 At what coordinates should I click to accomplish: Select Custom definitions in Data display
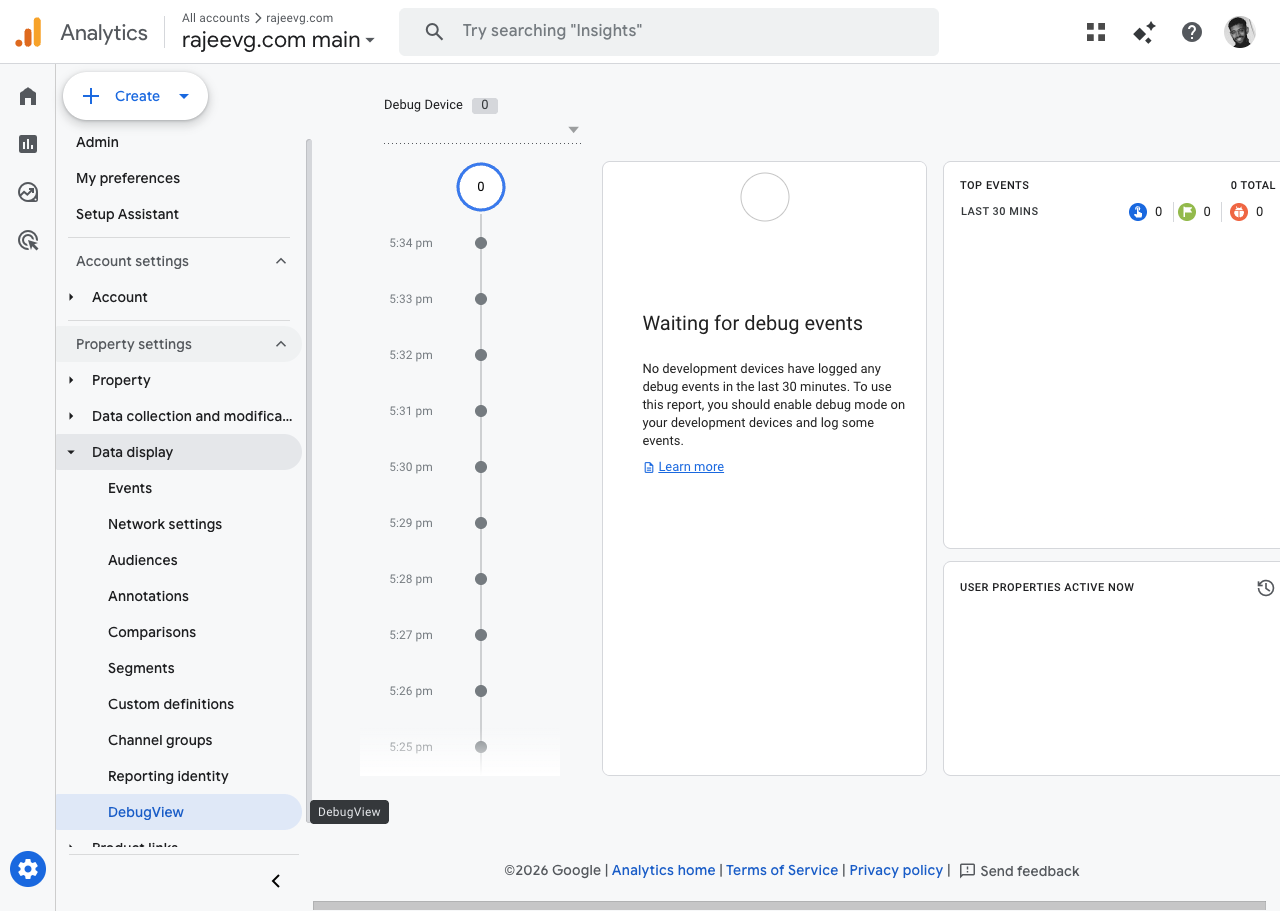171,704
